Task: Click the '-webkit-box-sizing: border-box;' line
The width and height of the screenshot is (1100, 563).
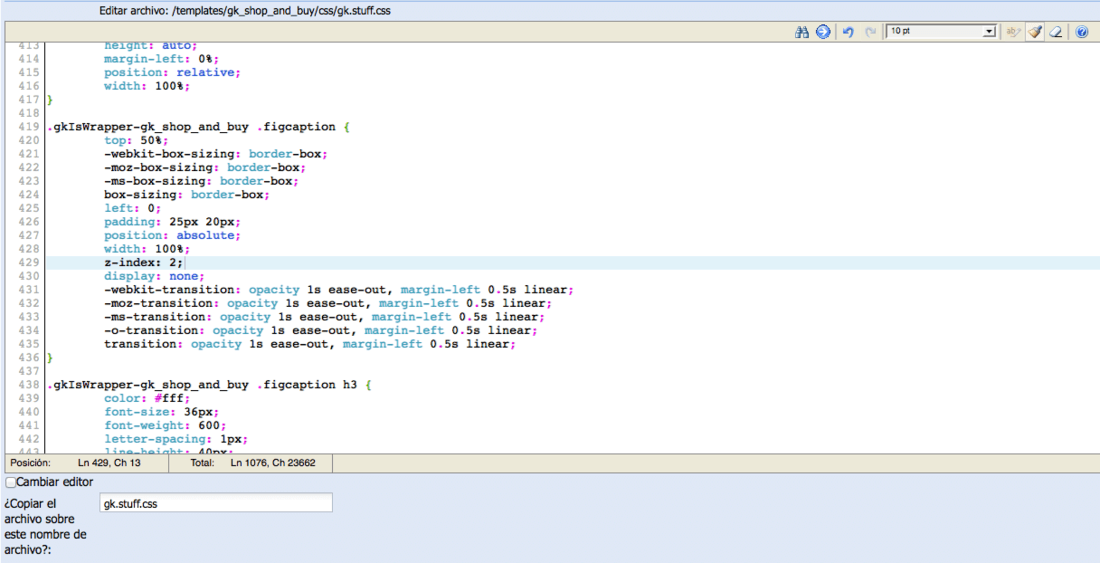Action: (216, 154)
